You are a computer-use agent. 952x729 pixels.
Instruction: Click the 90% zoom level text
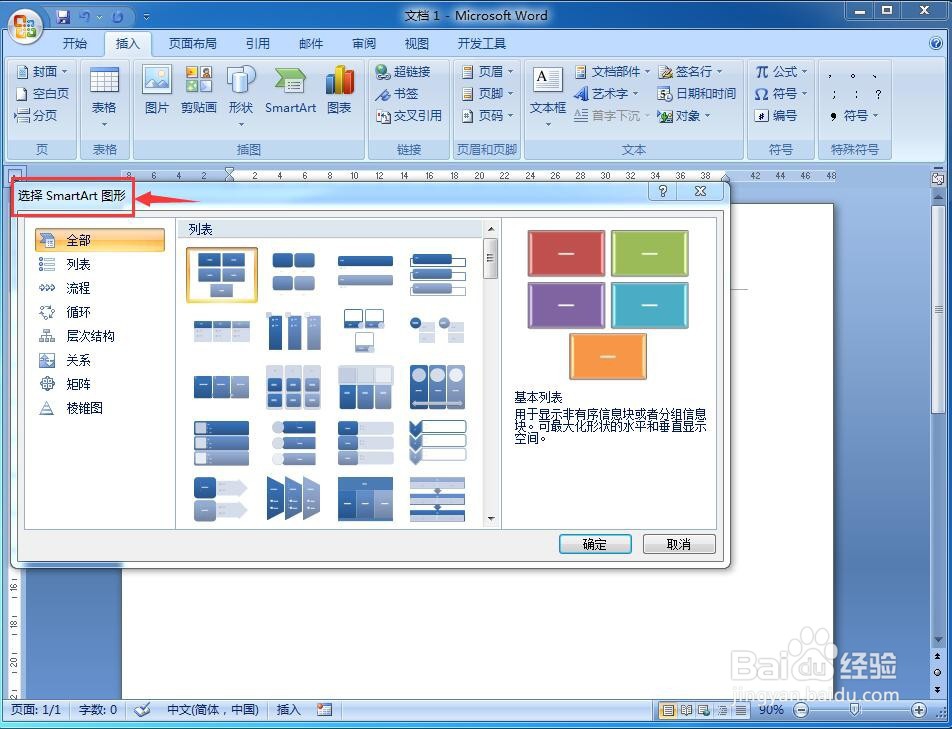(x=771, y=710)
